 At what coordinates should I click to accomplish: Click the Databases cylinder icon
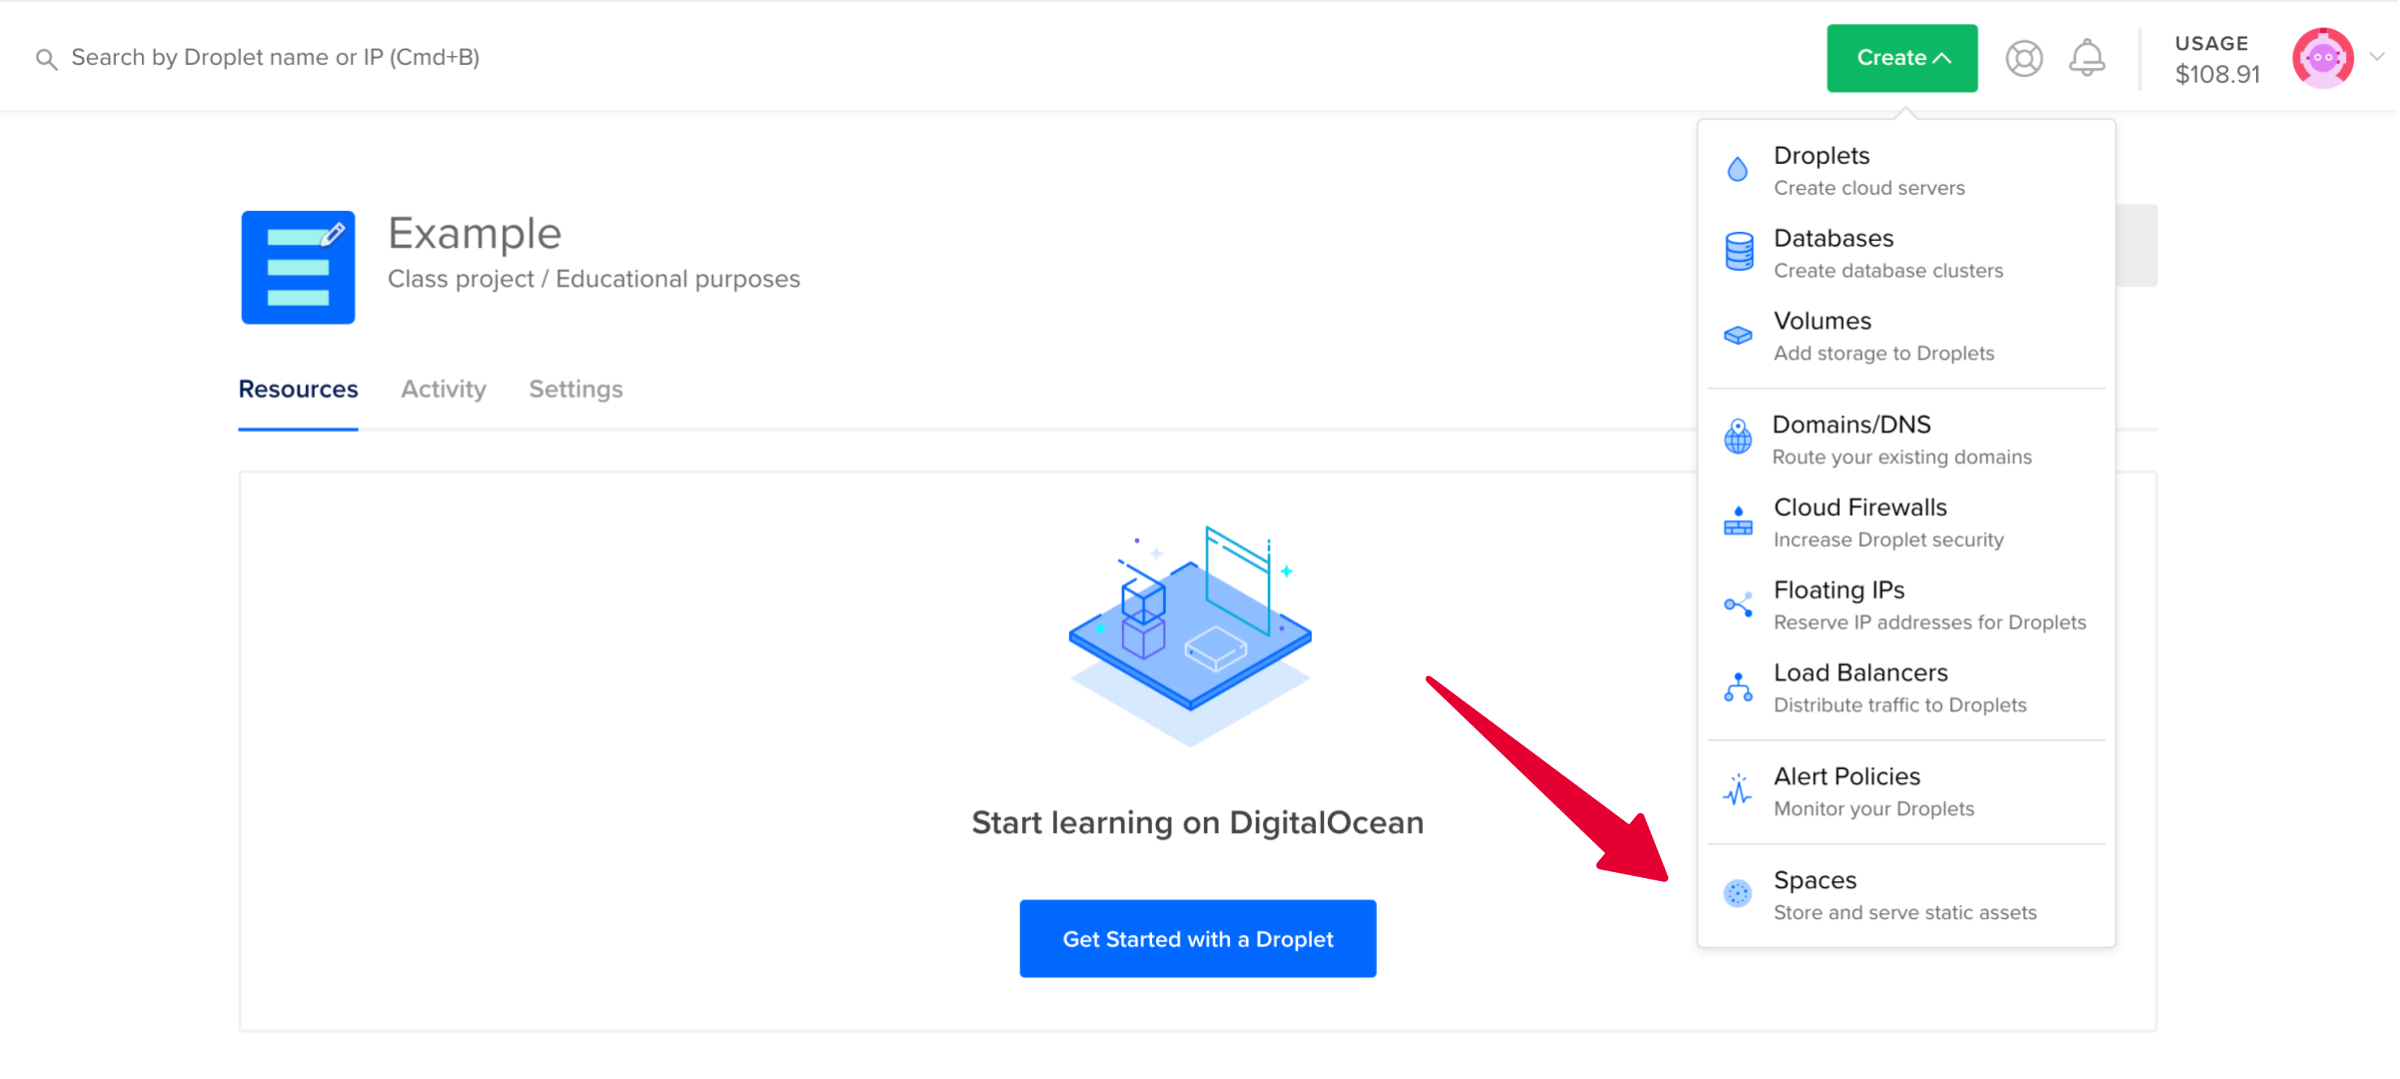tap(1739, 252)
